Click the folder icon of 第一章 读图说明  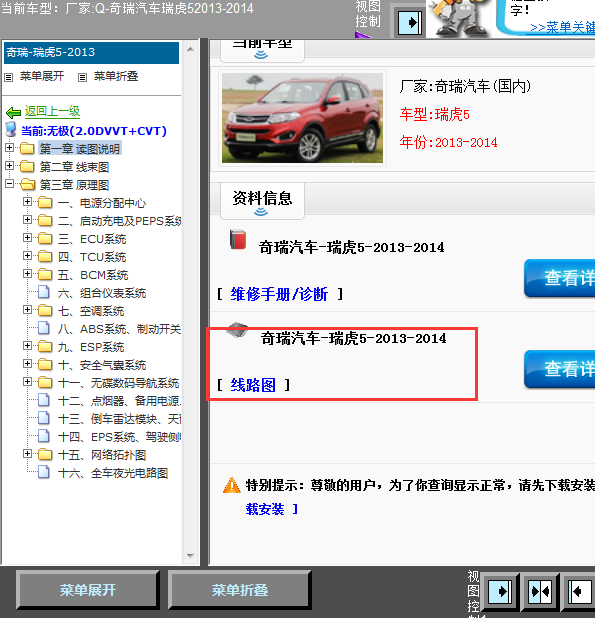coord(27,149)
